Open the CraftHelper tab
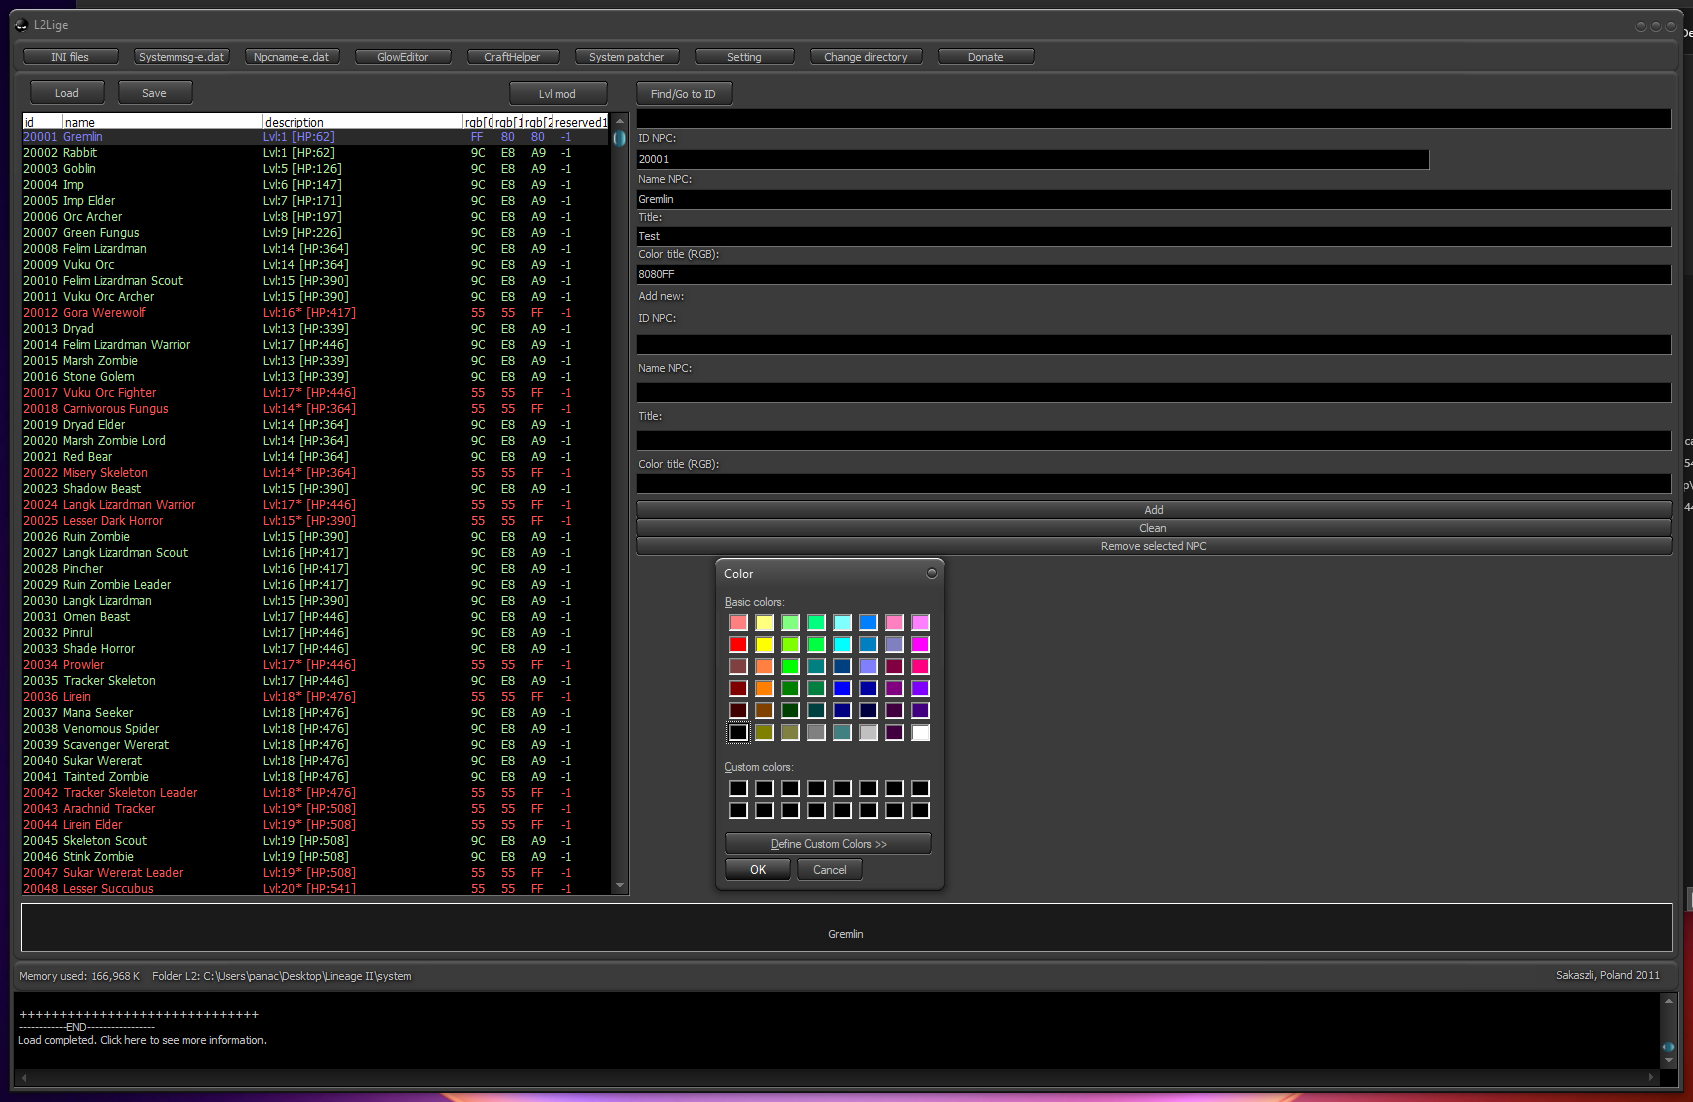 pos(512,57)
